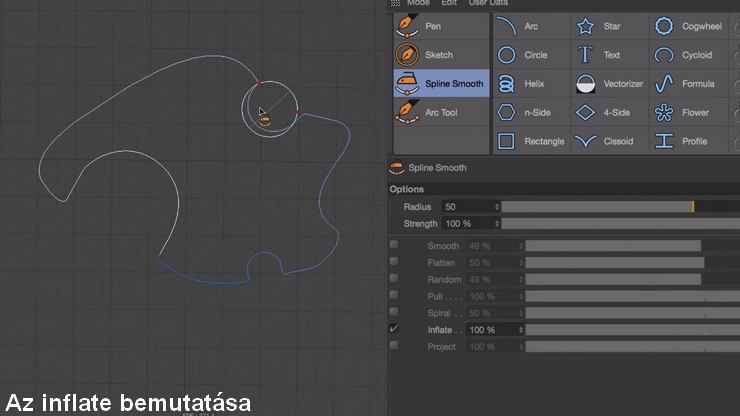Click the Strength percentage stepper
This screenshot has height=416, width=740.
point(497,223)
